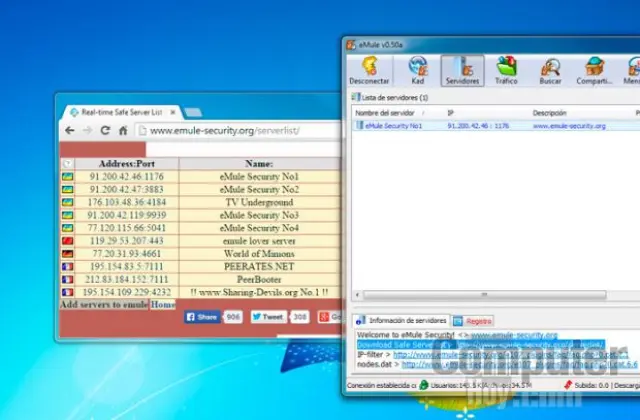Sort the list by Descripción column
Viewport: 640px width, 420px height.
point(550,113)
